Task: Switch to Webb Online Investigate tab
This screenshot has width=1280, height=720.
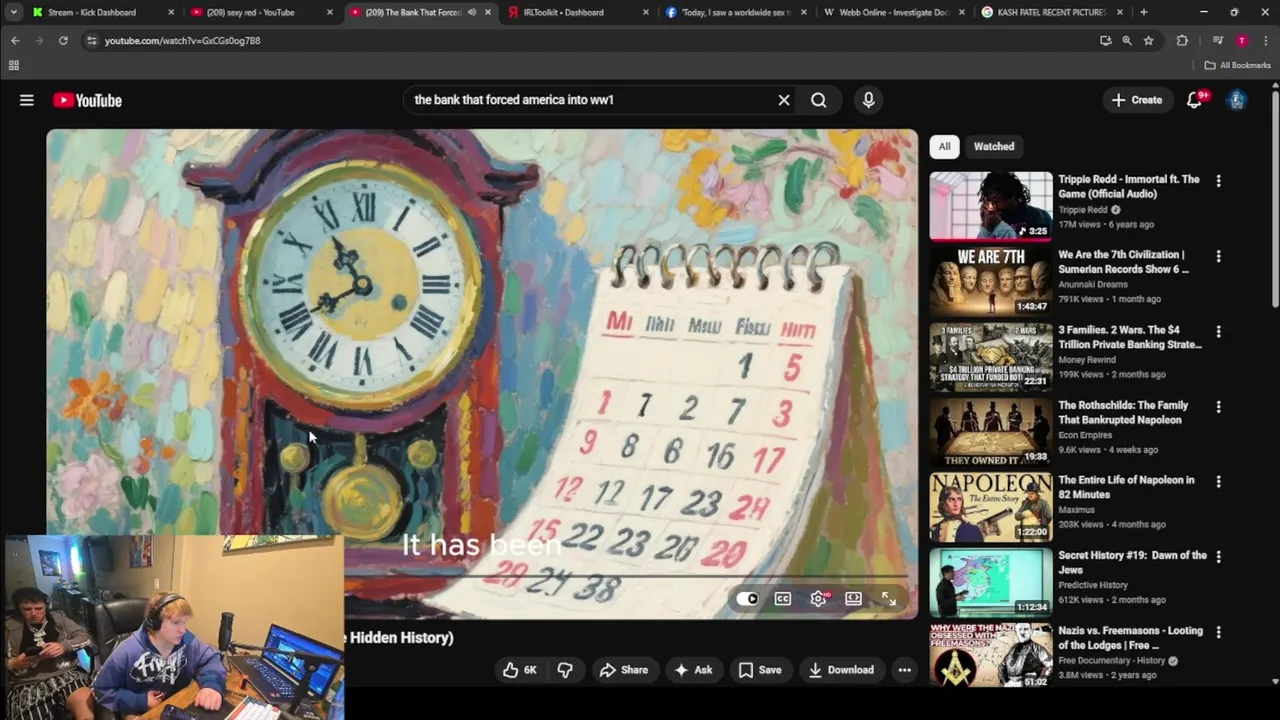Action: (x=893, y=12)
